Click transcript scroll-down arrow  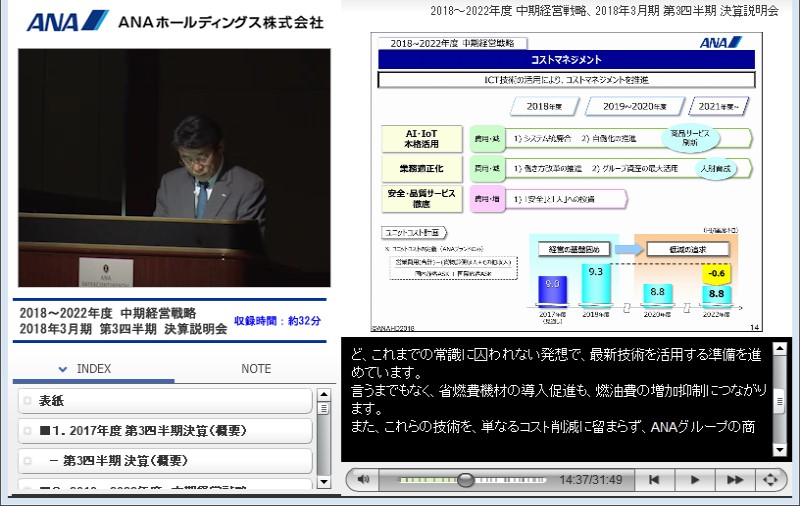780,450
